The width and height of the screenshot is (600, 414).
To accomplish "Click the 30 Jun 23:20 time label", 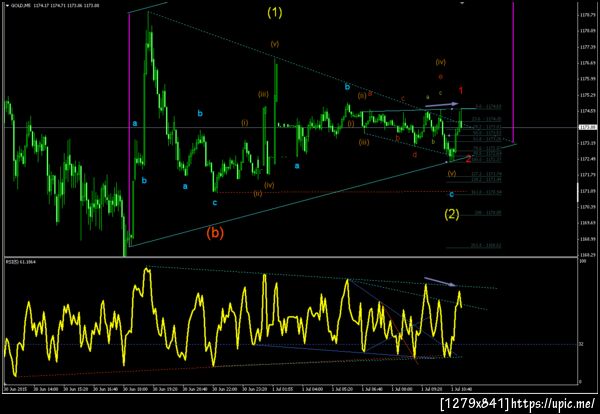I will 255,389.
